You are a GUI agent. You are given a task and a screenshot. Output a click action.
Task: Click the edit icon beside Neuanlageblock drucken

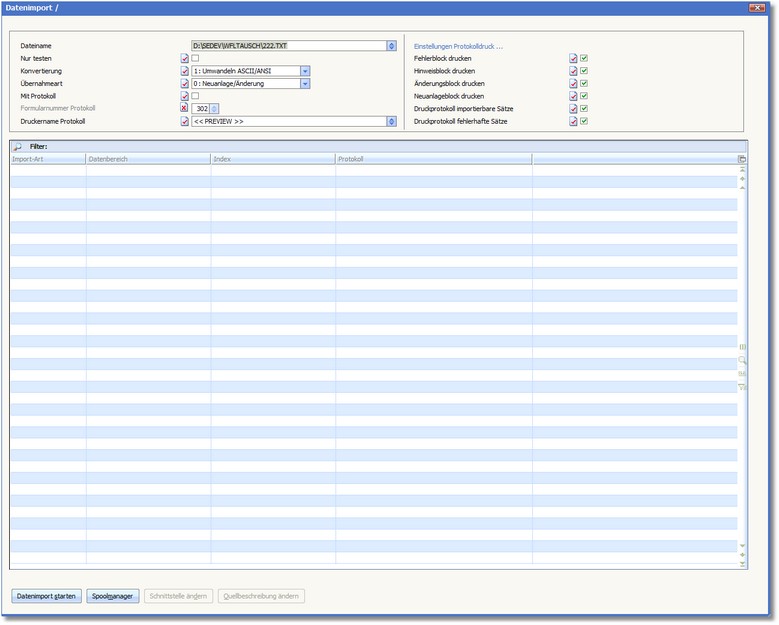click(x=573, y=96)
